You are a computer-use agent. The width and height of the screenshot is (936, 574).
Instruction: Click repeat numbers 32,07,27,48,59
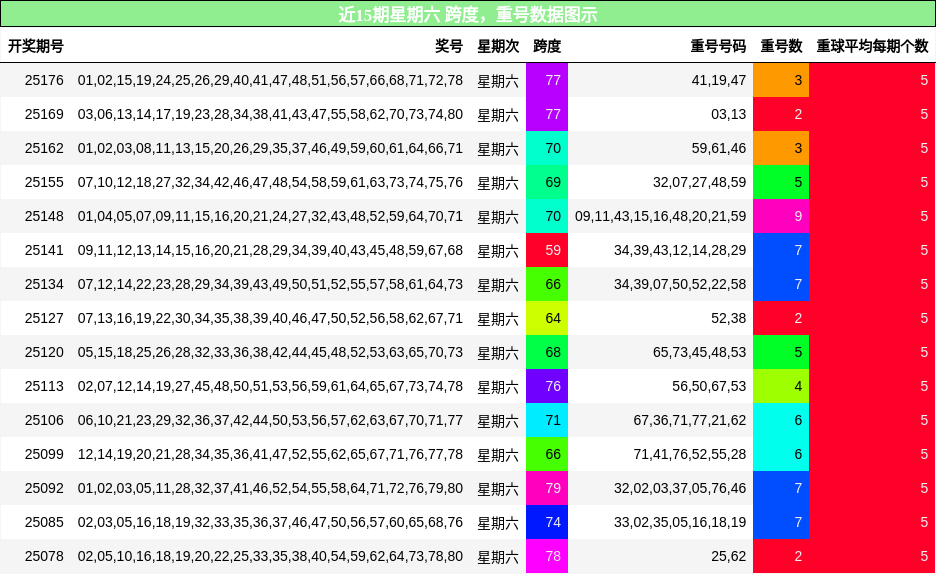click(x=700, y=182)
